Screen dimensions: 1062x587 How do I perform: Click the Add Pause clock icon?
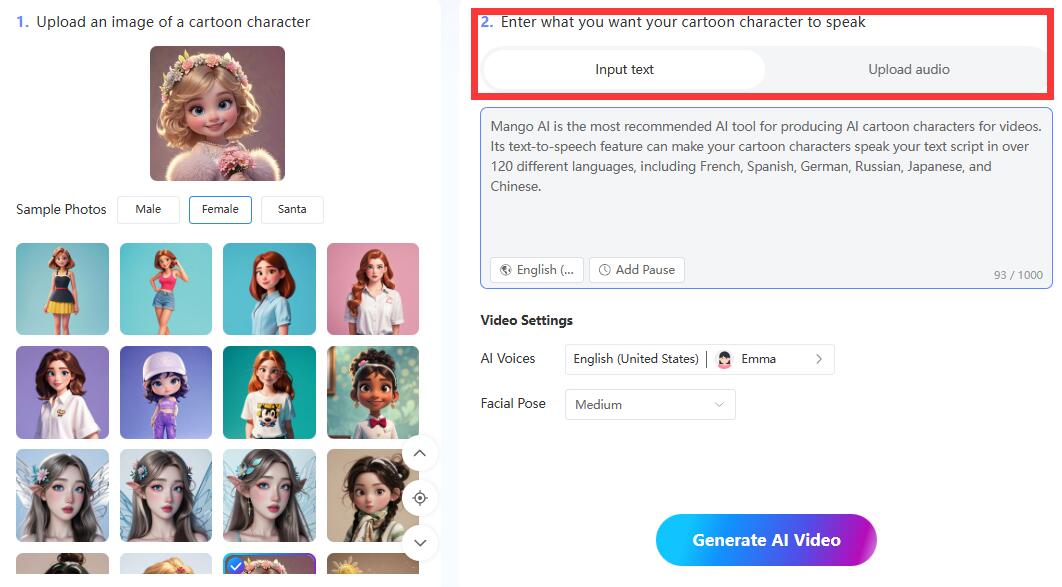[604, 270]
